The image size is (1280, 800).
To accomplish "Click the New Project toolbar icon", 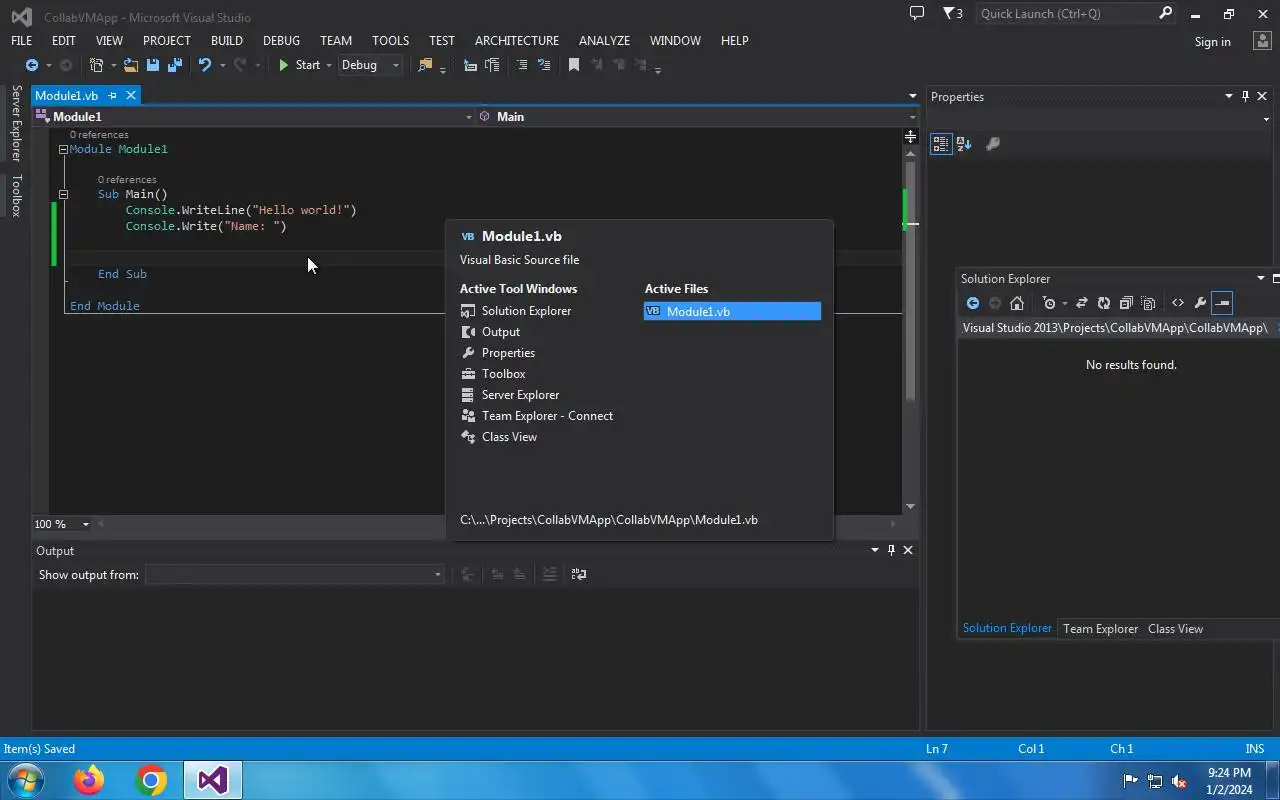I will (x=96, y=65).
